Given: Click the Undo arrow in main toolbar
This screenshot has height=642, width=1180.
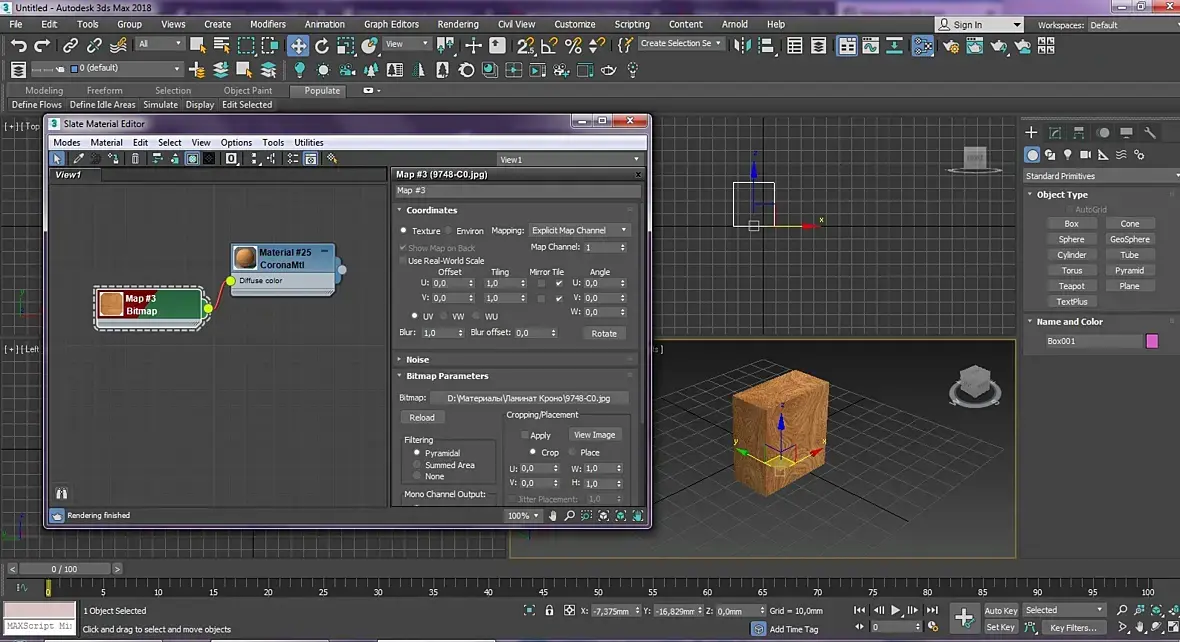Looking at the screenshot, I should click(x=18, y=45).
